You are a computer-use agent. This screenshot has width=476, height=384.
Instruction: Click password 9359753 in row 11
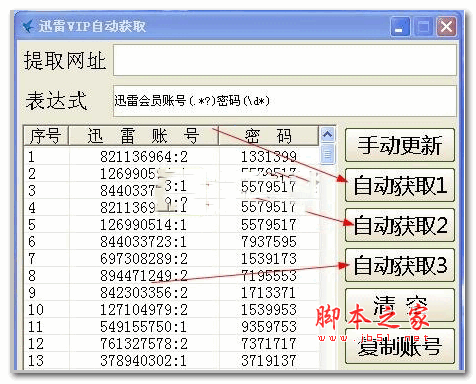(x=269, y=327)
